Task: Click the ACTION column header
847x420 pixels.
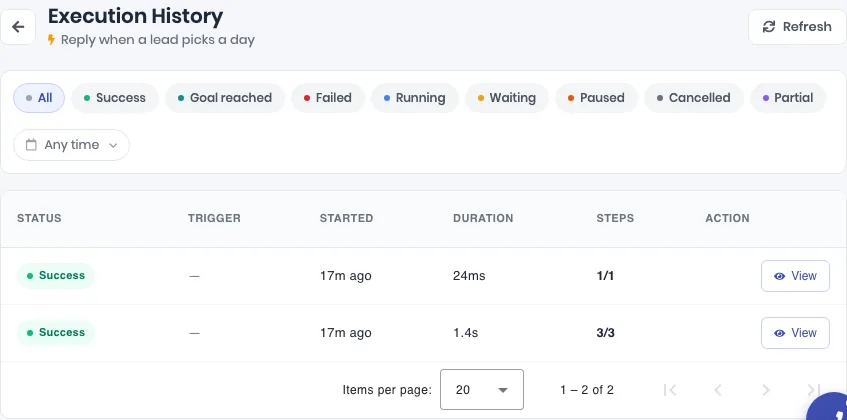Action: pyautogui.click(x=727, y=218)
